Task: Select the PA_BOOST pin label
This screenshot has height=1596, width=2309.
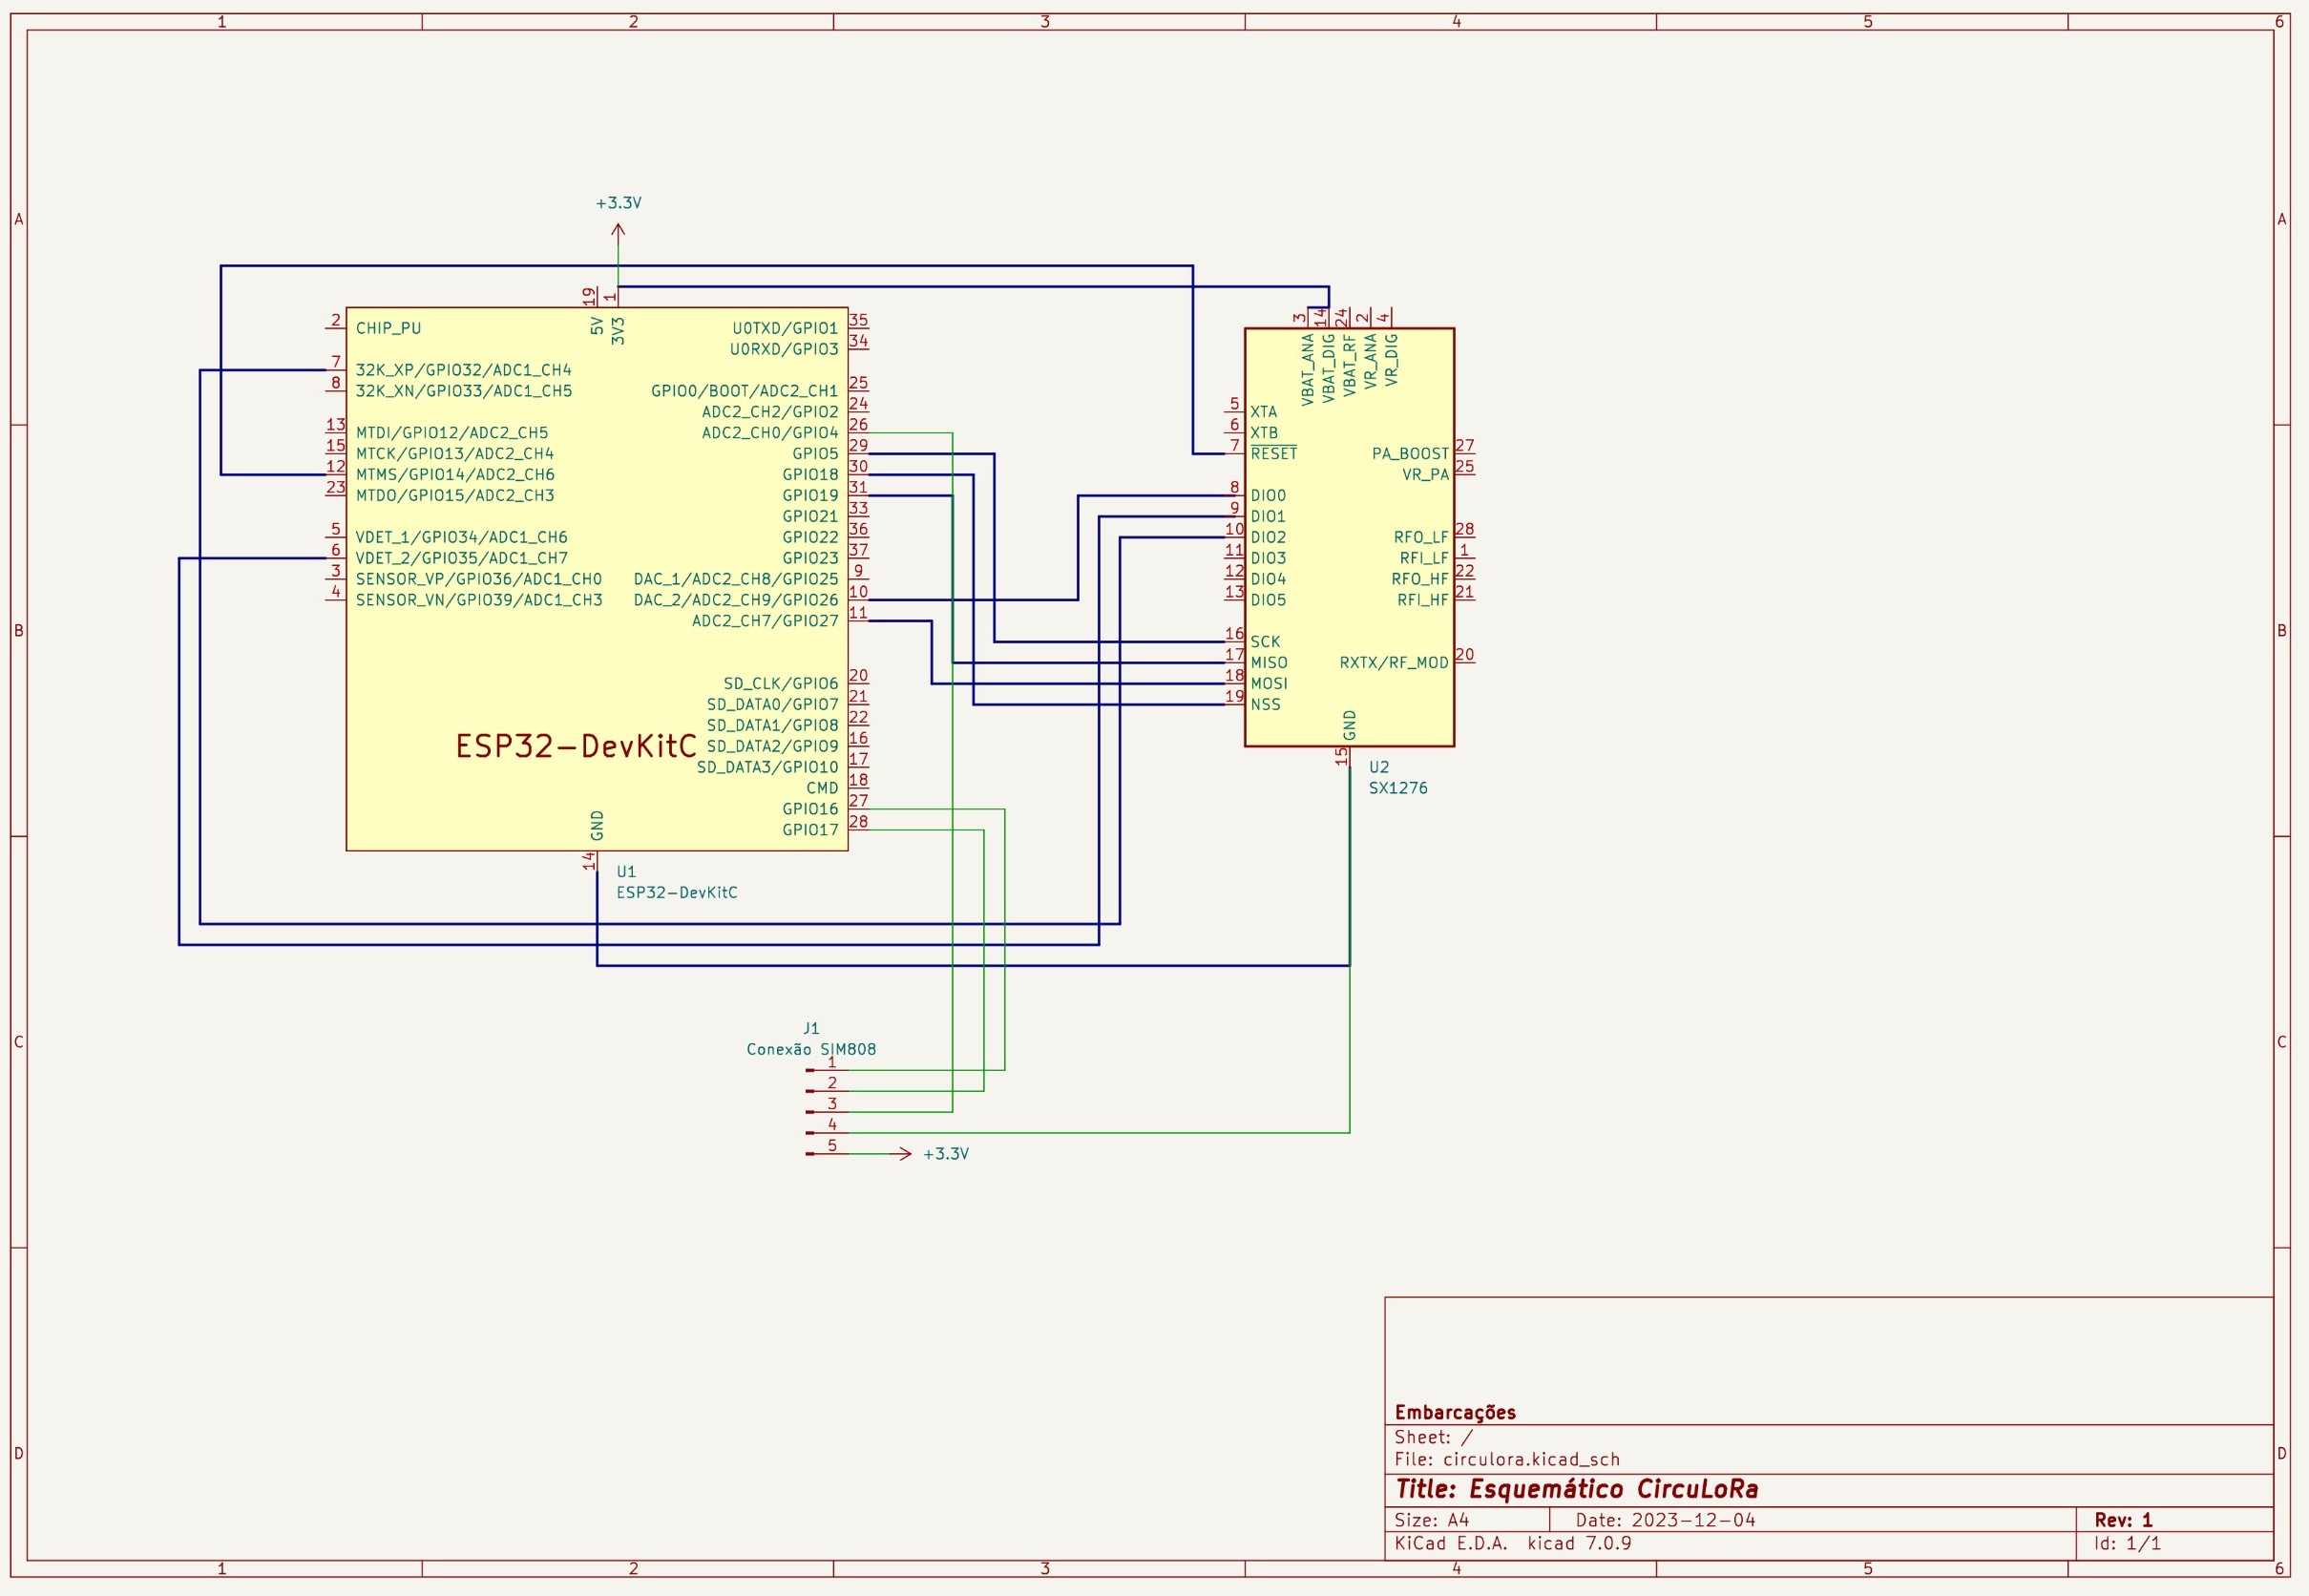Action: (1410, 453)
